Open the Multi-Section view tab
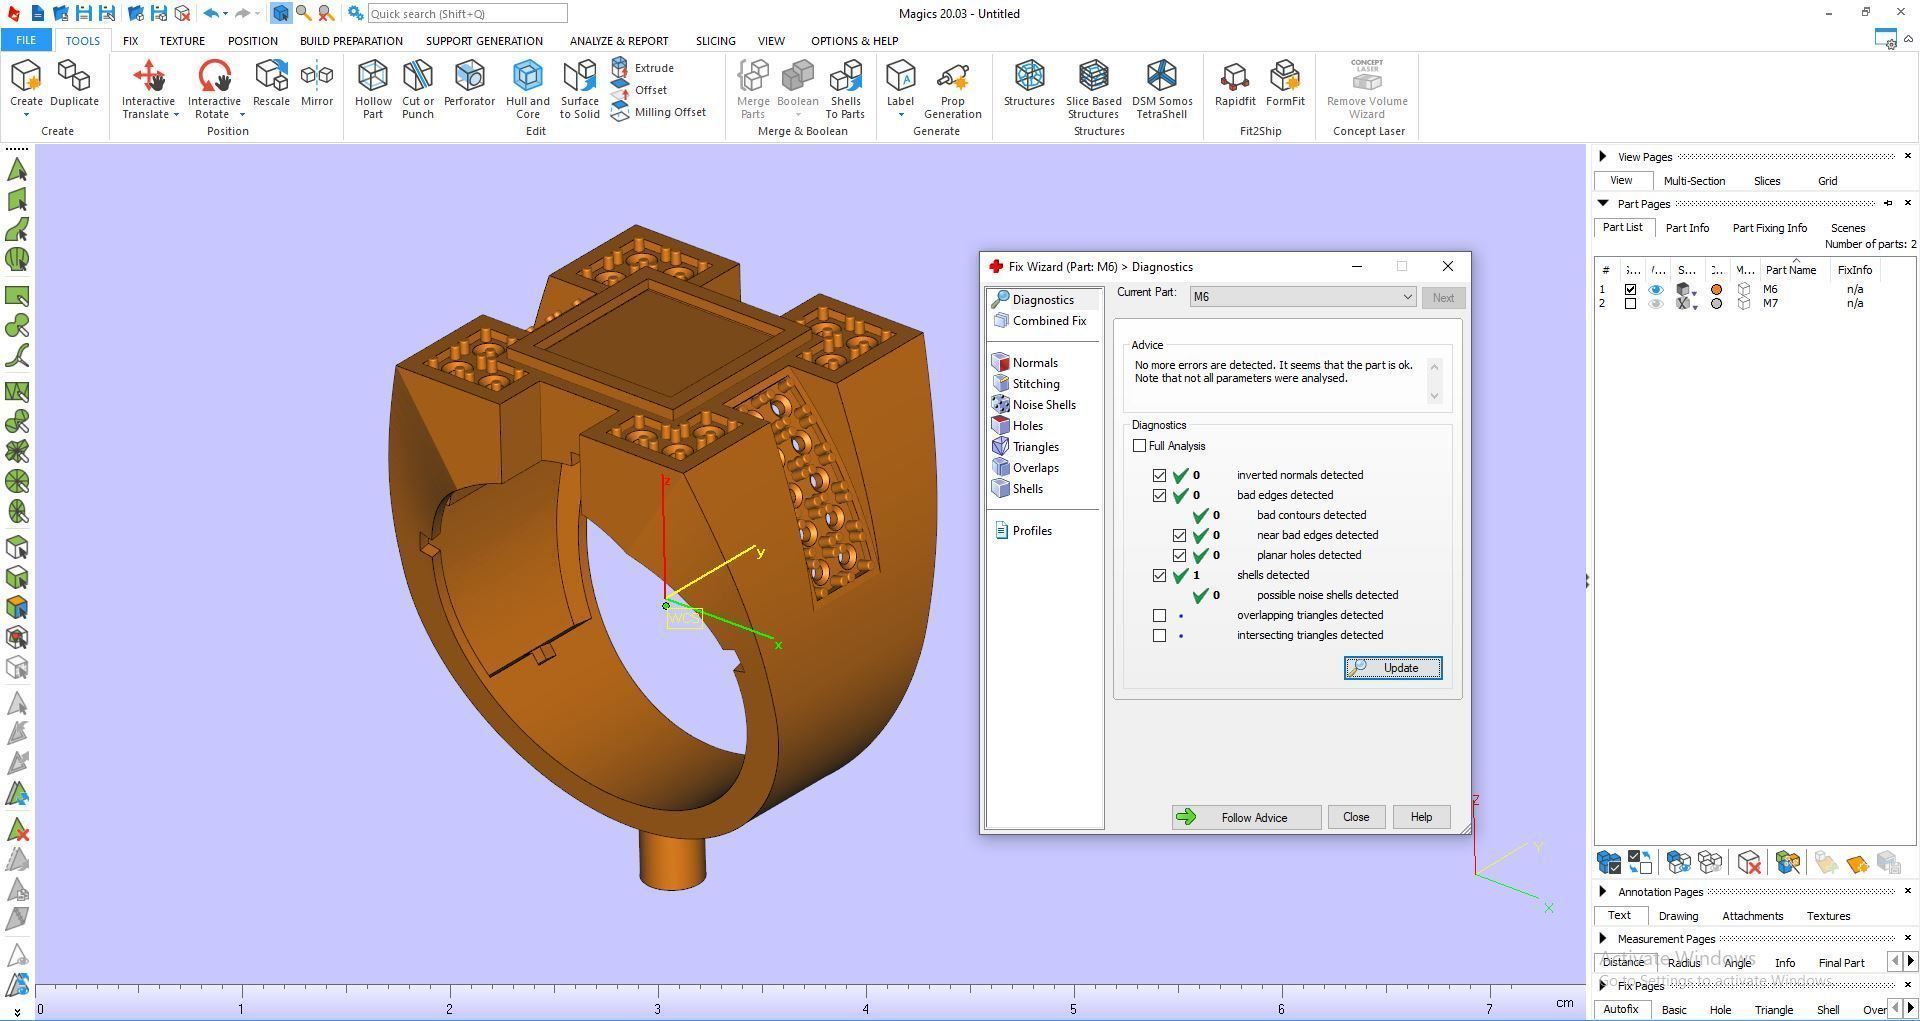The width and height of the screenshot is (1920, 1021). pyautogui.click(x=1694, y=181)
